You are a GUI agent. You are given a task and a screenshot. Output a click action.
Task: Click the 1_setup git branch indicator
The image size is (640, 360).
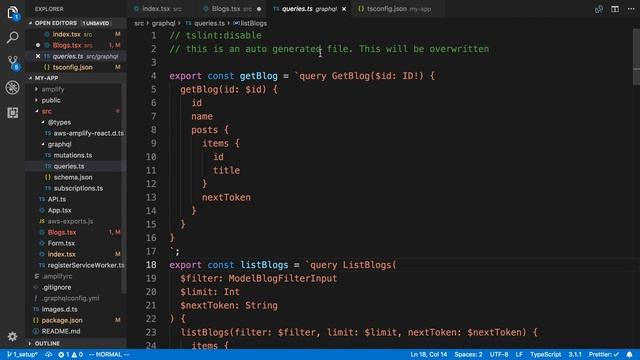(22, 354)
